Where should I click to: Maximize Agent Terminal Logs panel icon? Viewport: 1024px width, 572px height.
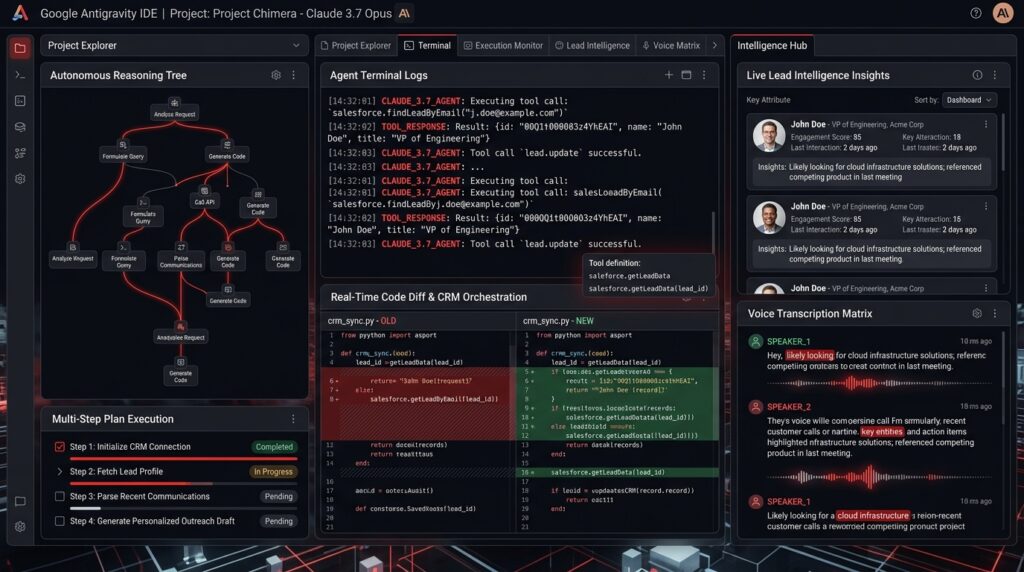click(686, 75)
